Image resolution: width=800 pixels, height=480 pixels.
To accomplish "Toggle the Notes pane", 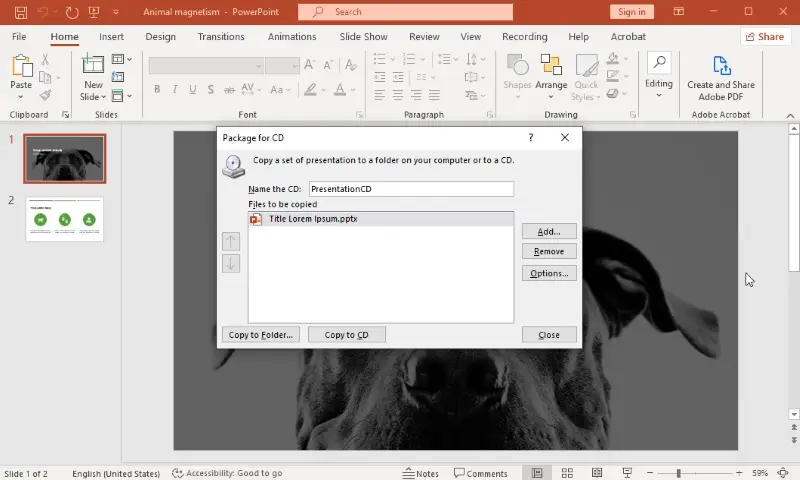I will pyautogui.click(x=420, y=473).
